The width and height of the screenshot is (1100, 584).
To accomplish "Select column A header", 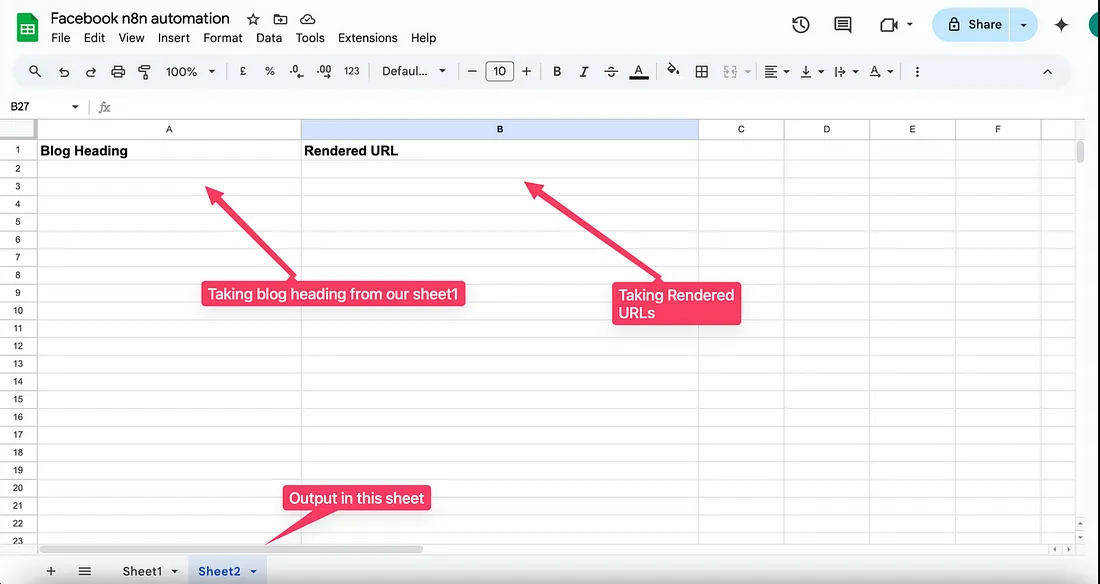I will click(x=169, y=129).
